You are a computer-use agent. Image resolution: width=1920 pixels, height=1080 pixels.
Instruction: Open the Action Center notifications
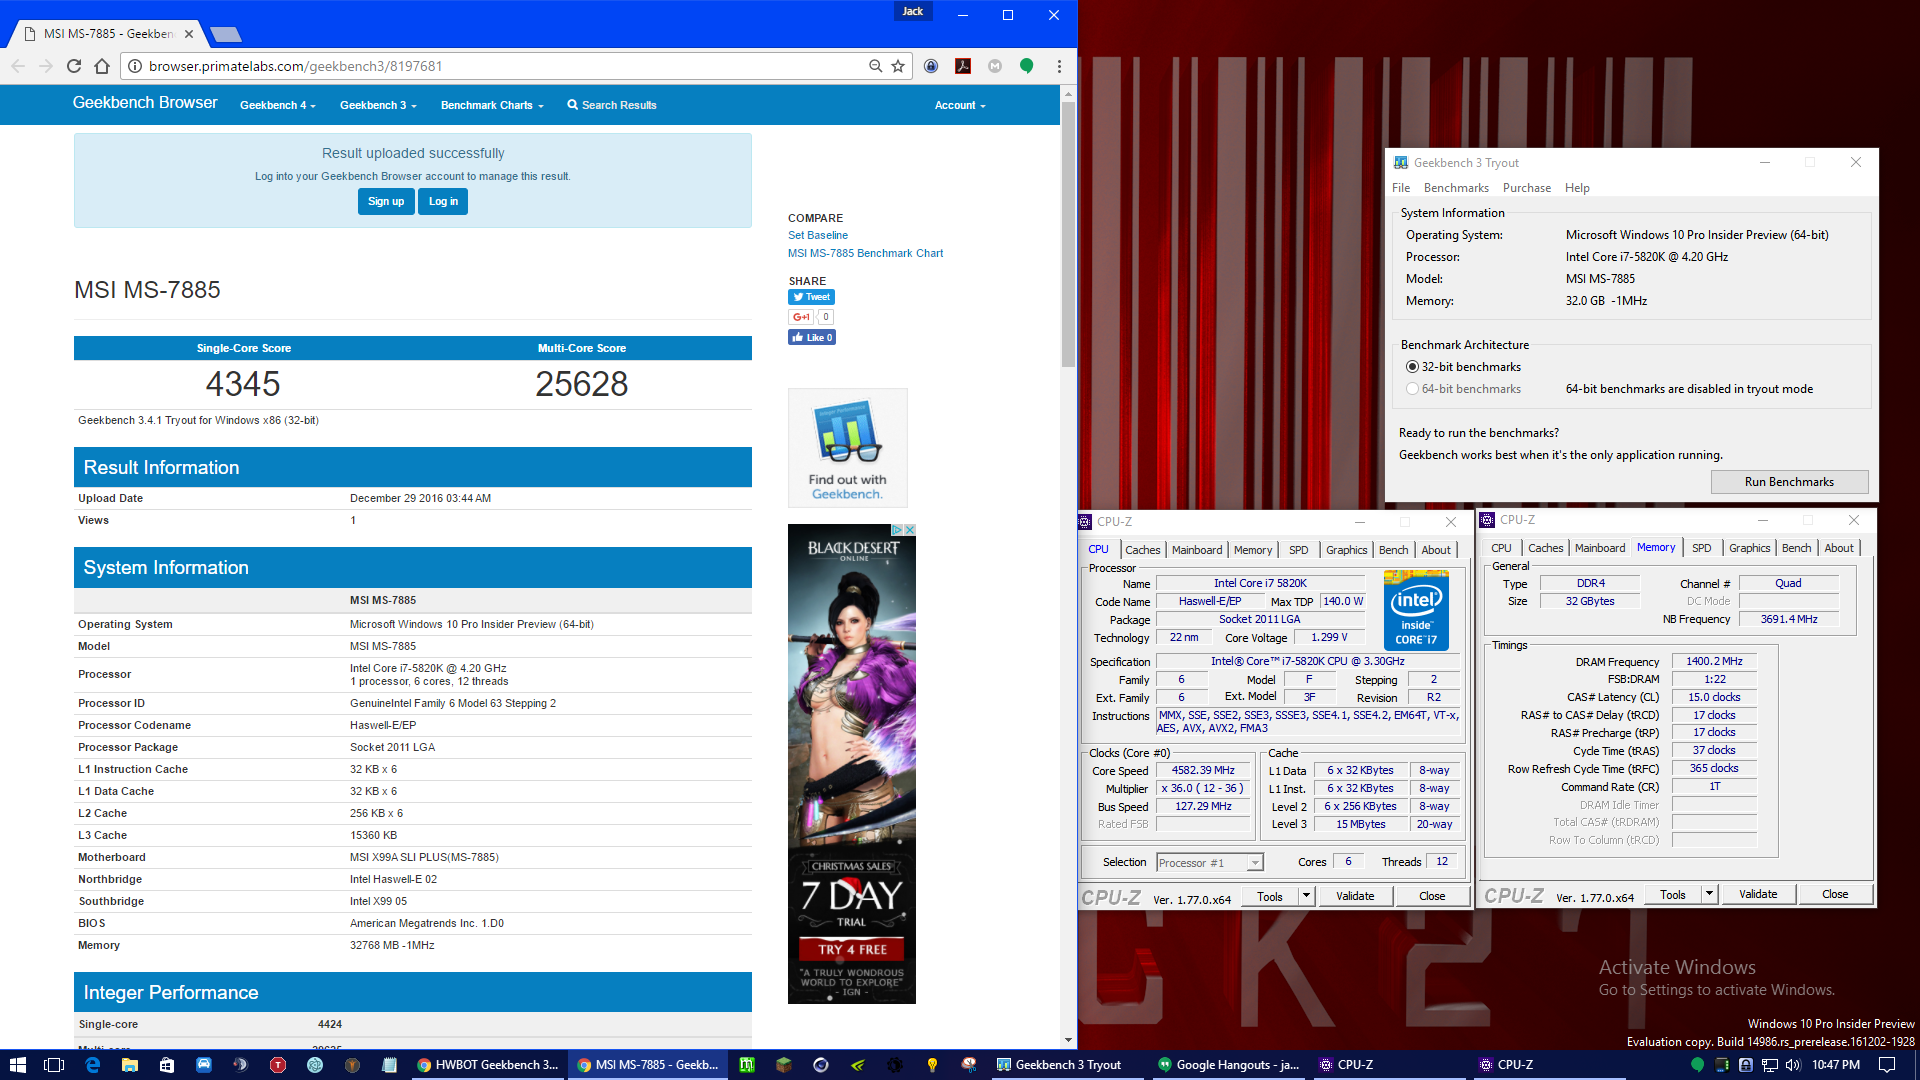point(1887,1065)
